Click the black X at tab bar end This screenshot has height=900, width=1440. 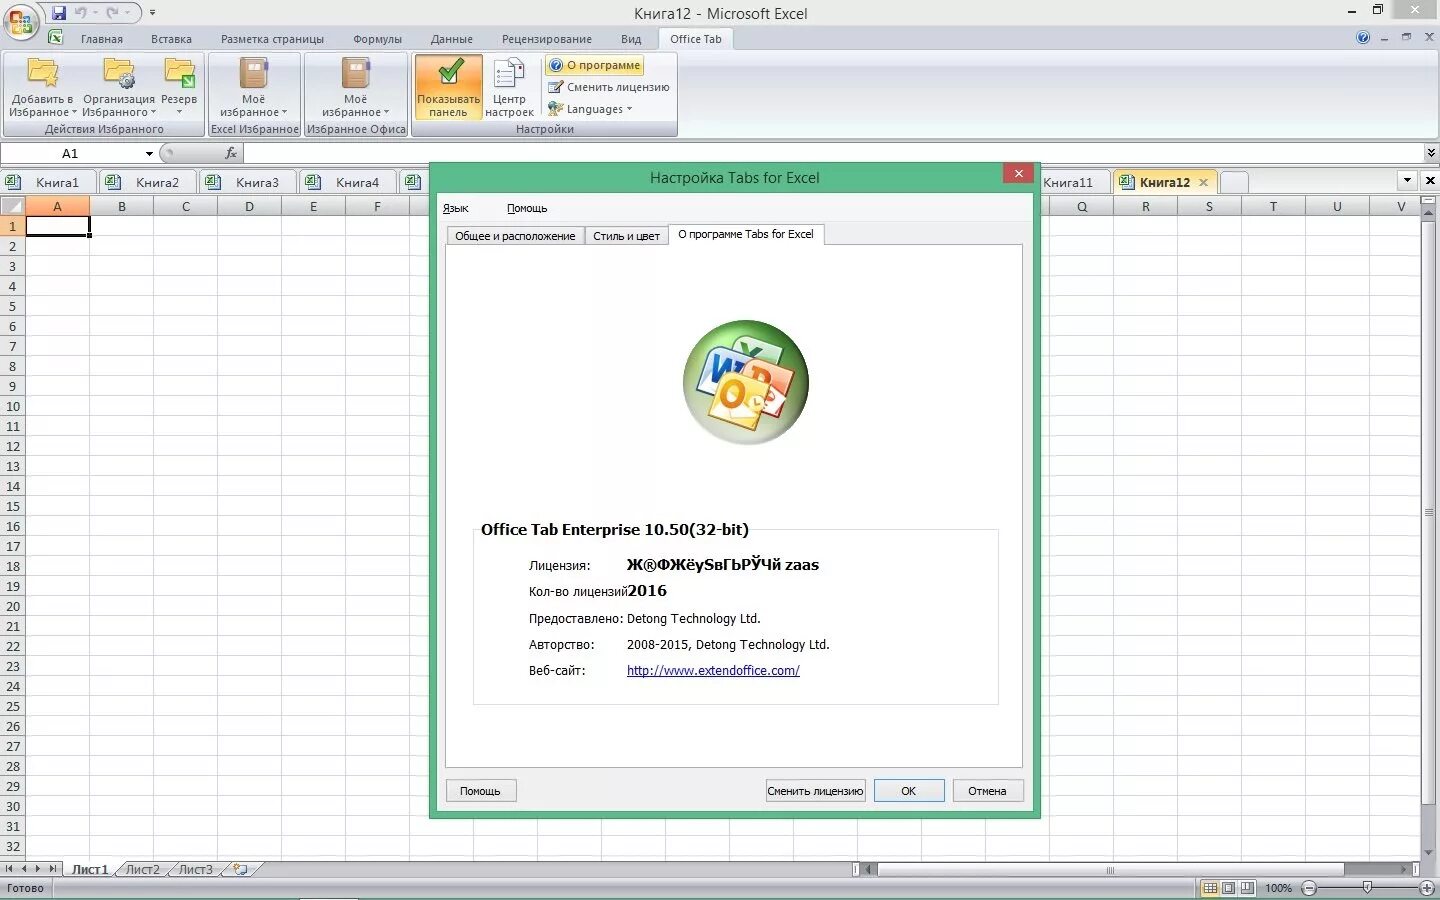1430,181
